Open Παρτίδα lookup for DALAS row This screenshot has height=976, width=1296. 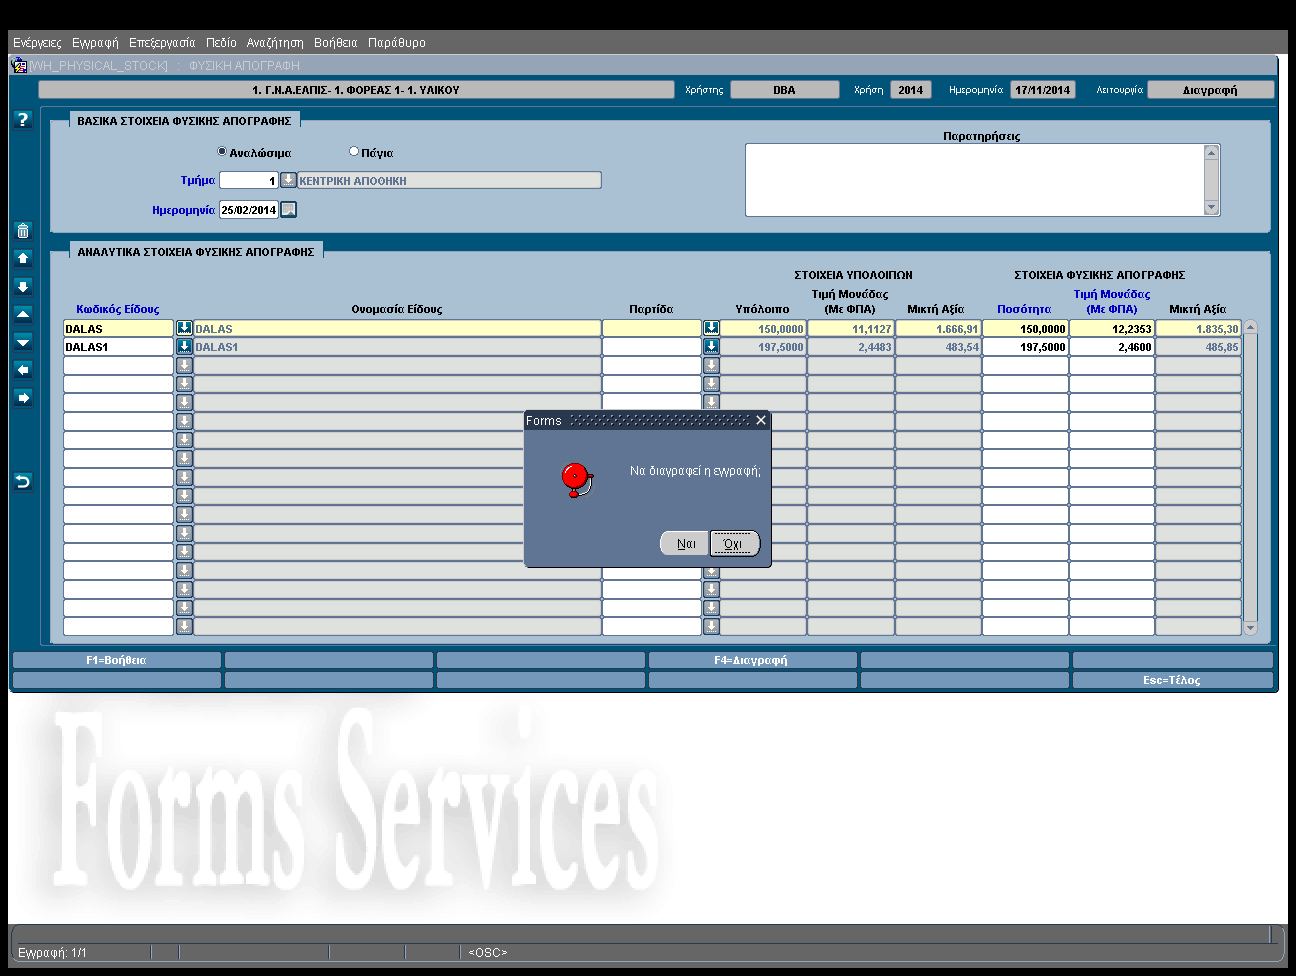pyautogui.click(x=711, y=328)
